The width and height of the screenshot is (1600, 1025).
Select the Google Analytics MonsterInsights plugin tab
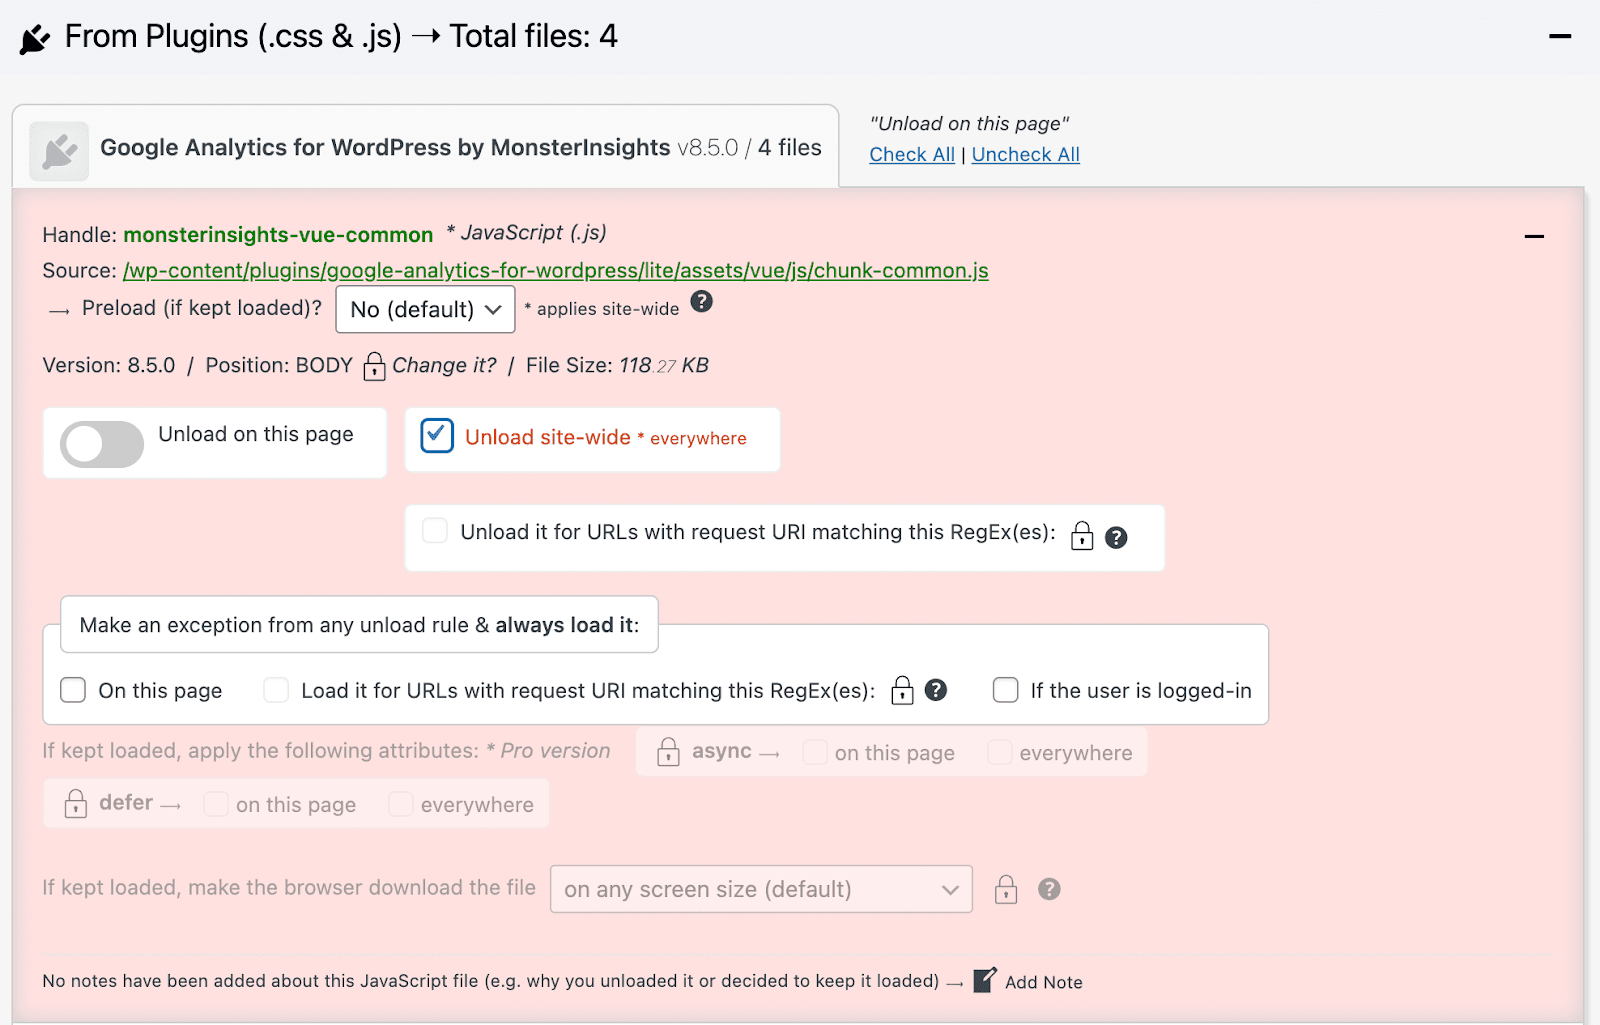click(x=426, y=147)
